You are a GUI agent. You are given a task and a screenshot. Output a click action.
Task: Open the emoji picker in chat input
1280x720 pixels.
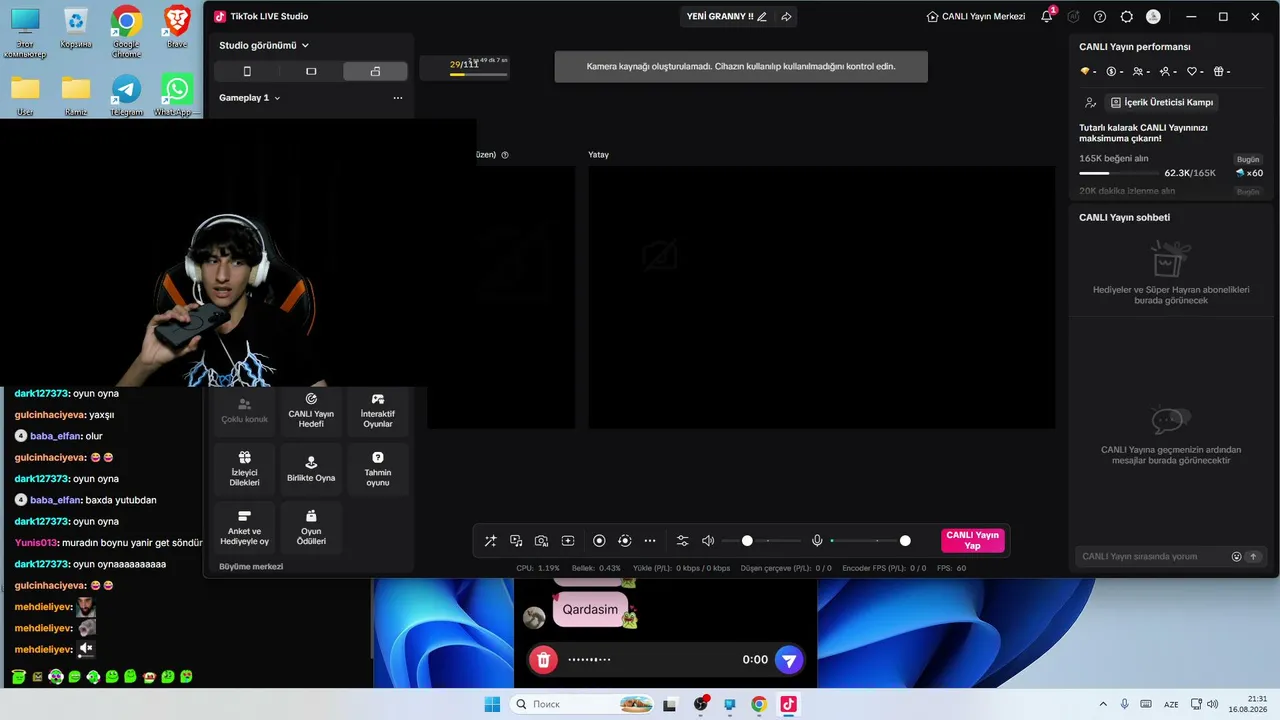pyautogui.click(x=1237, y=556)
